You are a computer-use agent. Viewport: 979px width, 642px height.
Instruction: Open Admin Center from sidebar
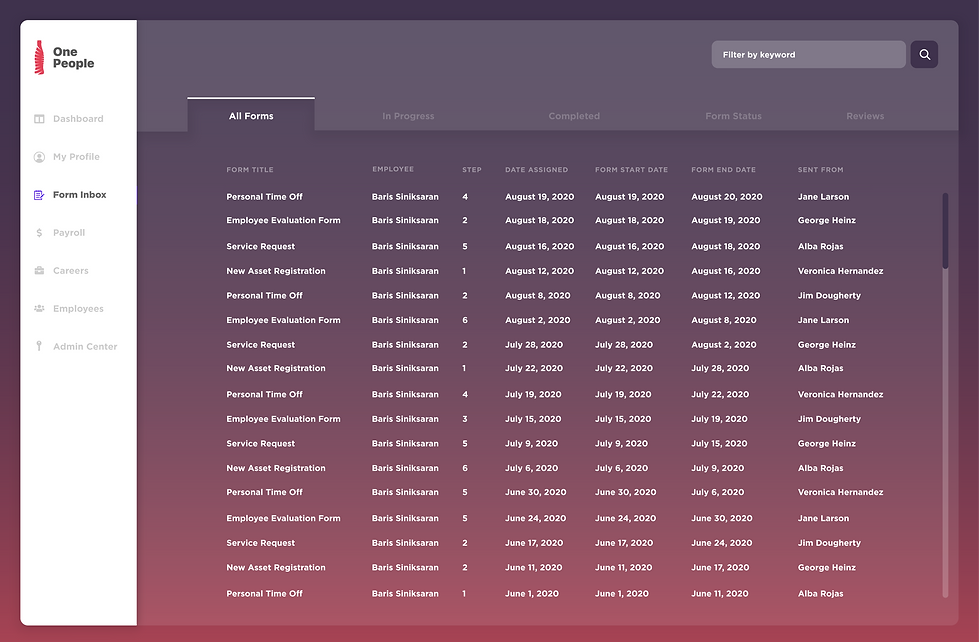pyautogui.click(x=85, y=347)
